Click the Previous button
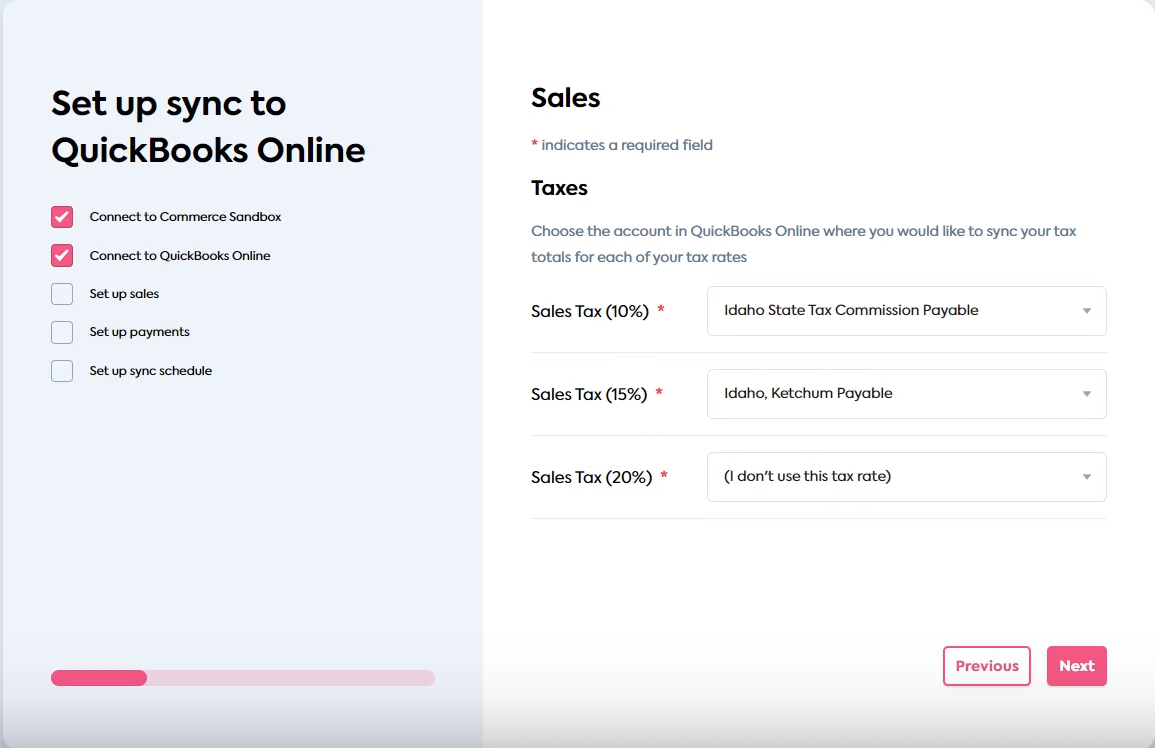This screenshot has height=748, width=1155. [x=986, y=665]
